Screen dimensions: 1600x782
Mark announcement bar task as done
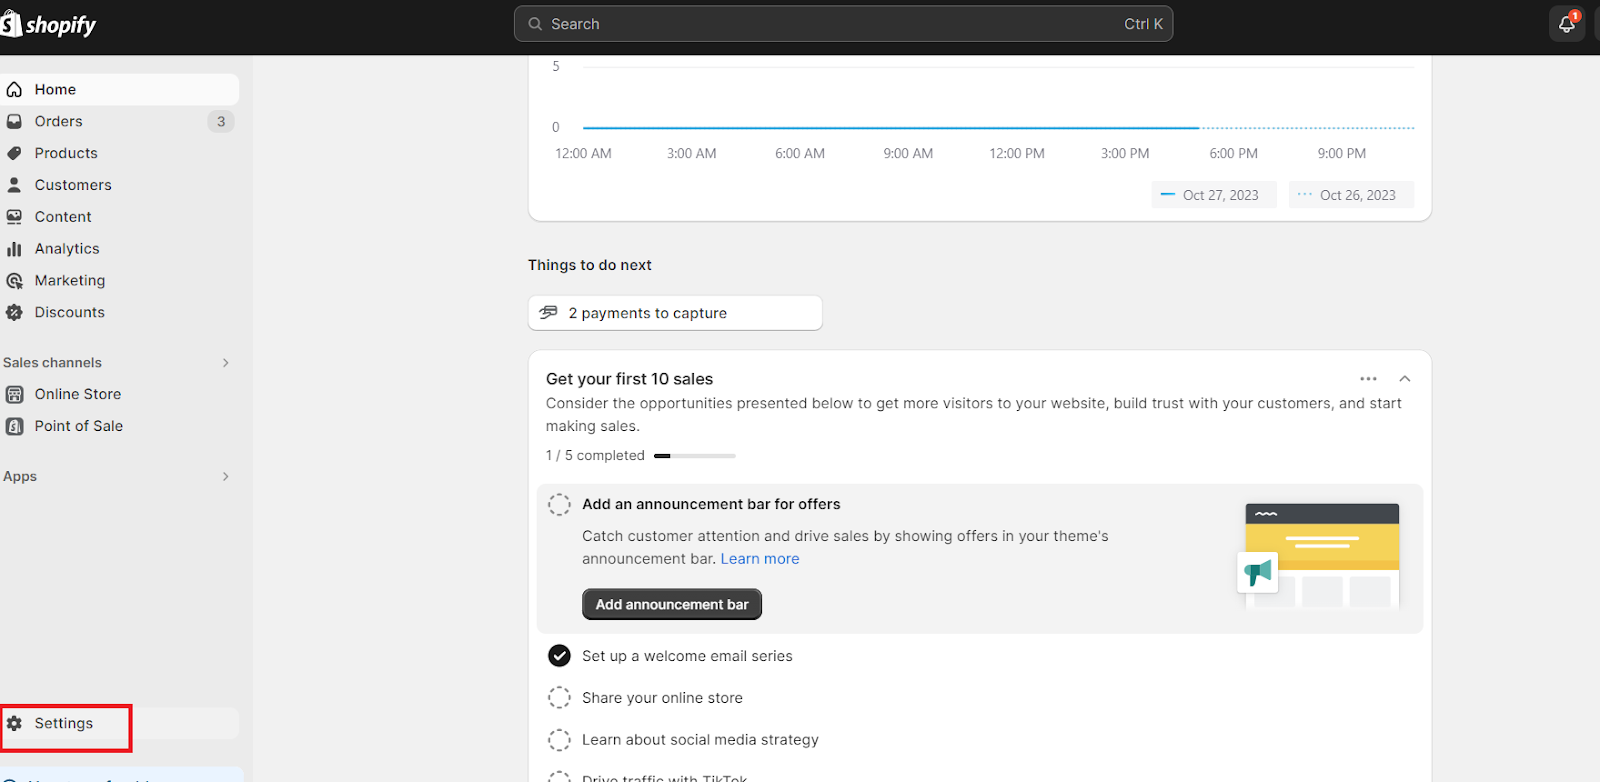(x=559, y=505)
